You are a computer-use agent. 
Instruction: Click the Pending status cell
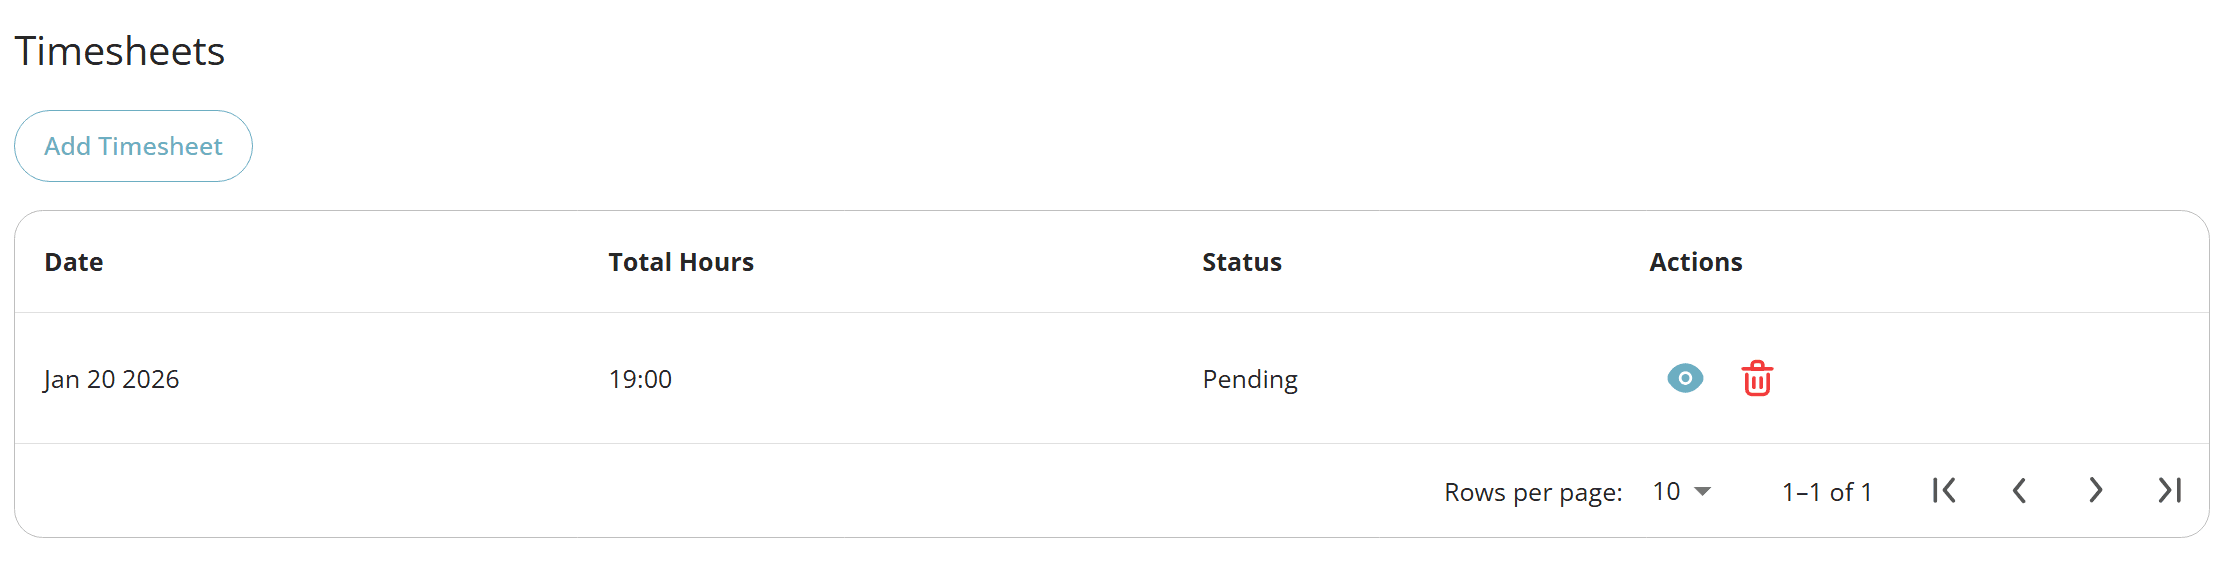pos(1250,379)
